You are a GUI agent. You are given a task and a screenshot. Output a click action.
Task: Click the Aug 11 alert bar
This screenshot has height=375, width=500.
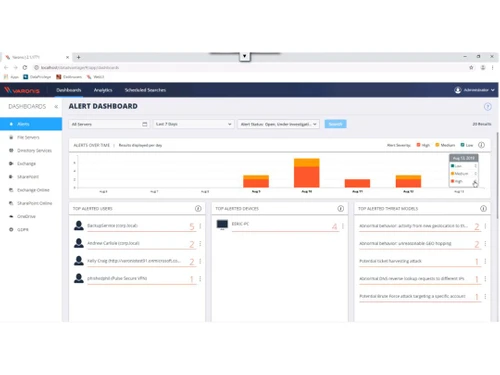[357, 183]
